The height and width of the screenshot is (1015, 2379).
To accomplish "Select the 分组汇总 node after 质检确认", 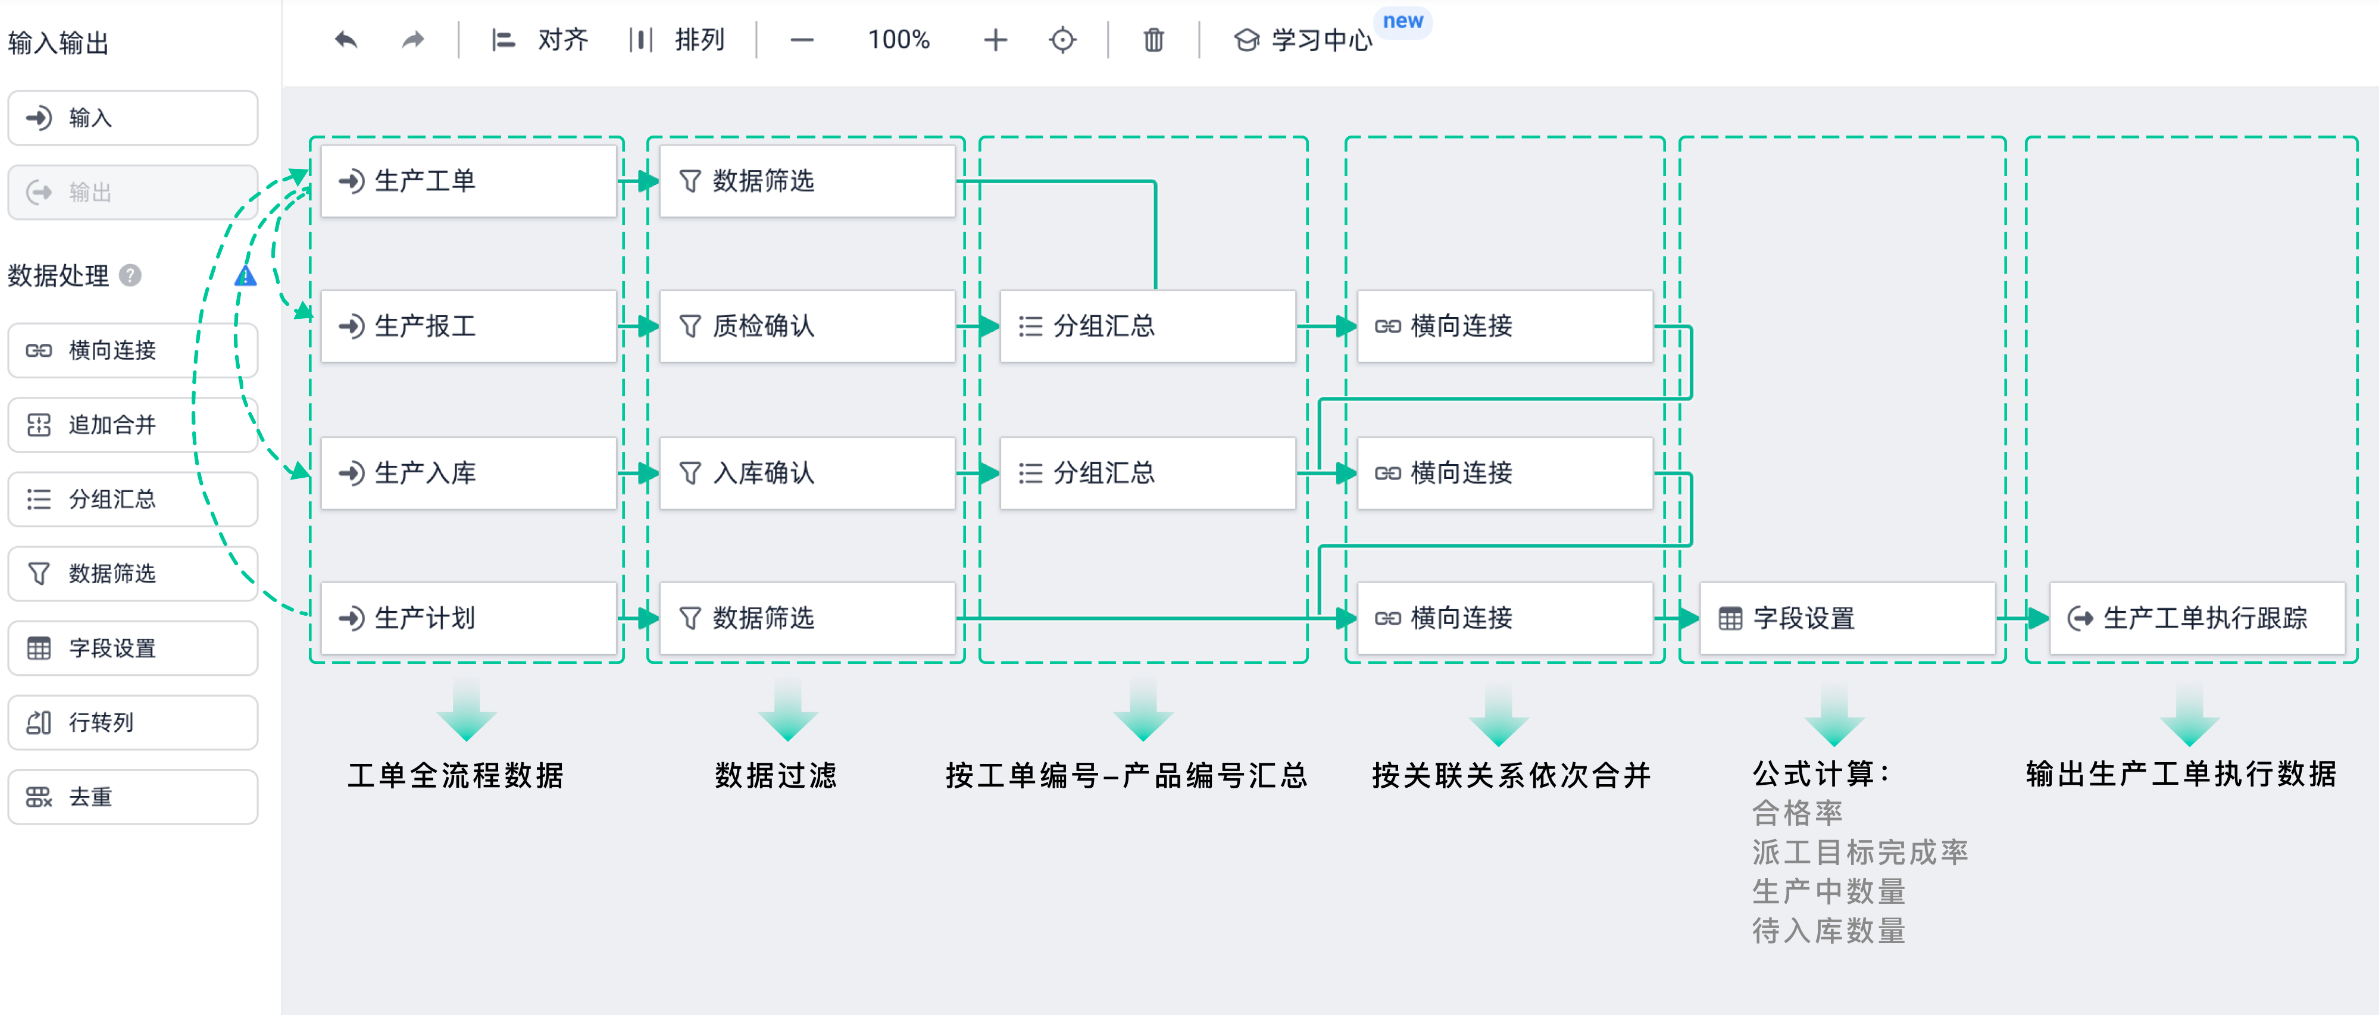I will coord(1148,326).
